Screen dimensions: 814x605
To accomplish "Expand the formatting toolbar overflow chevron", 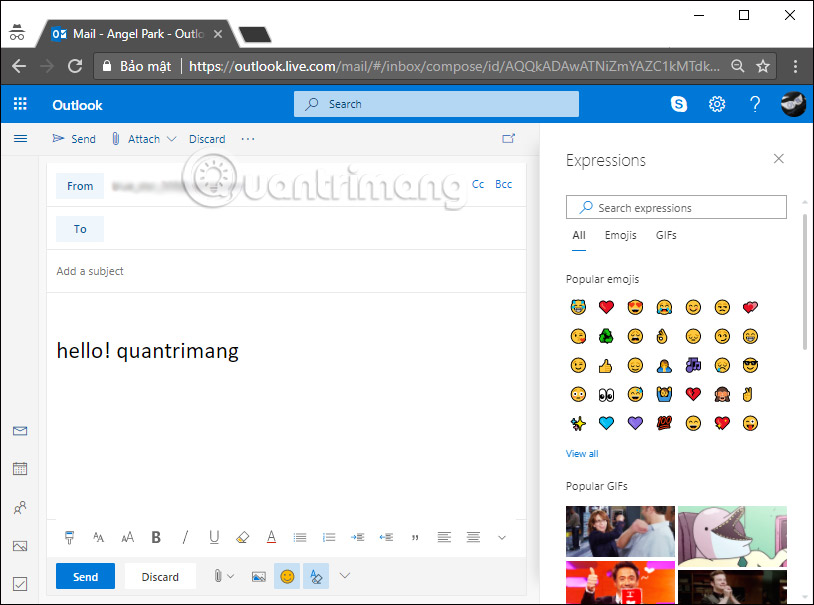I will [501, 537].
